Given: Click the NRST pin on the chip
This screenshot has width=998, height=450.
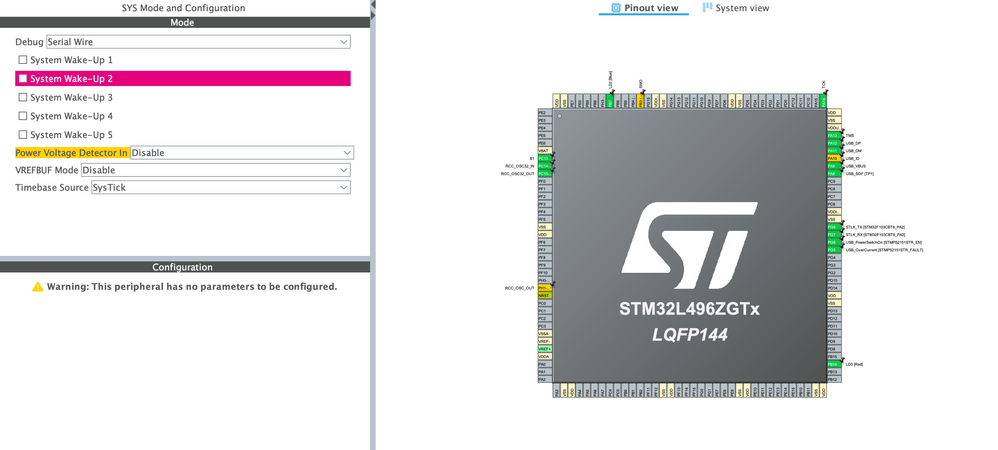Looking at the screenshot, I should [545, 295].
